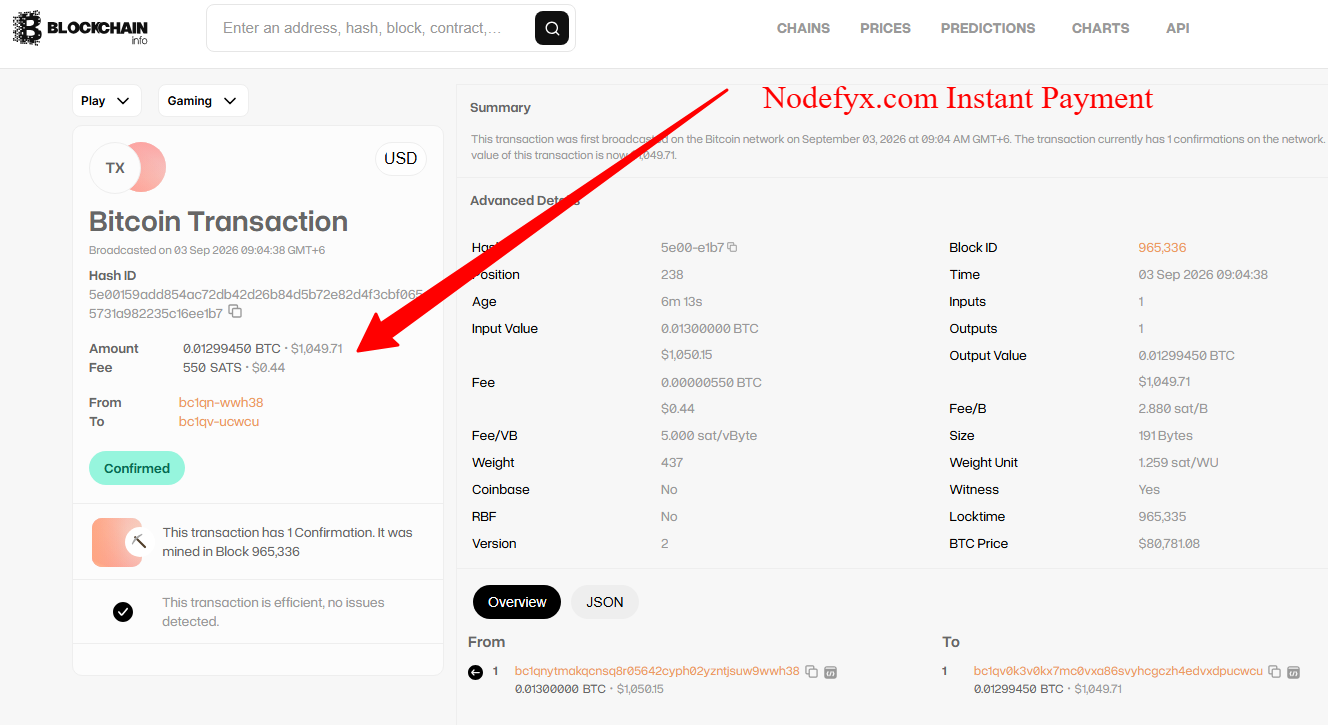1328x725 pixels.
Task: Select the Version value 2
Action: click(665, 543)
